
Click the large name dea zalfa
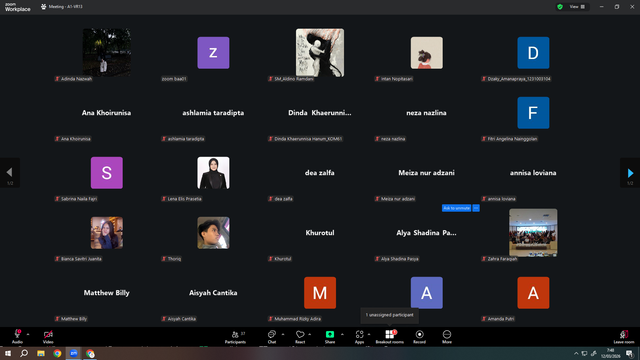320,173
